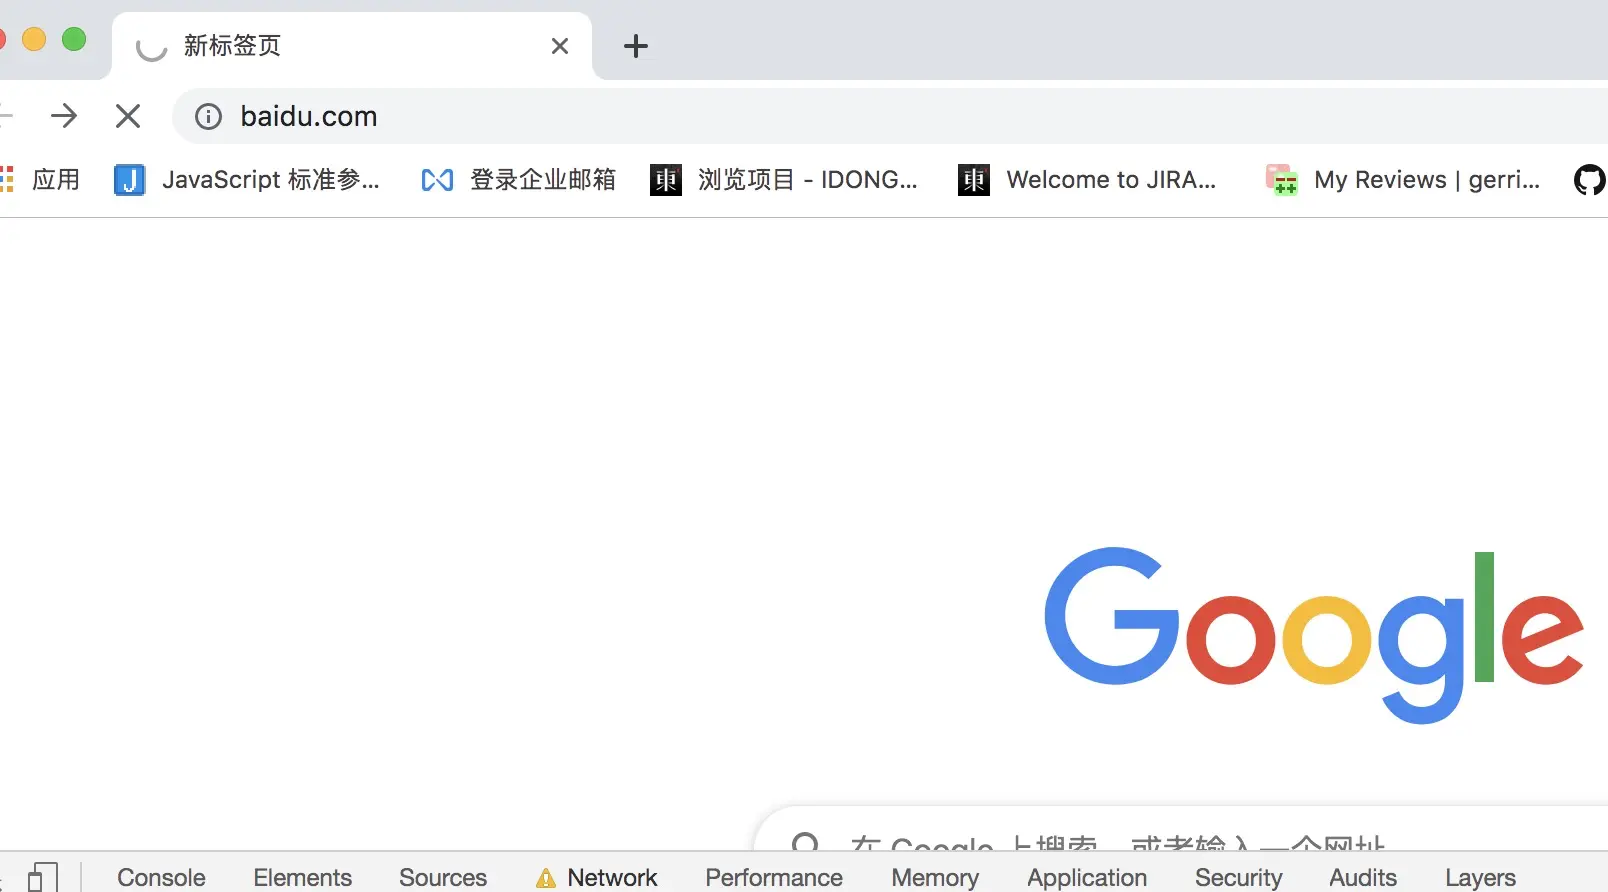The width and height of the screenshot is (1608, 892).
Task: Switch to the Network DevTools tab
Action: click(x=597, y=877)
